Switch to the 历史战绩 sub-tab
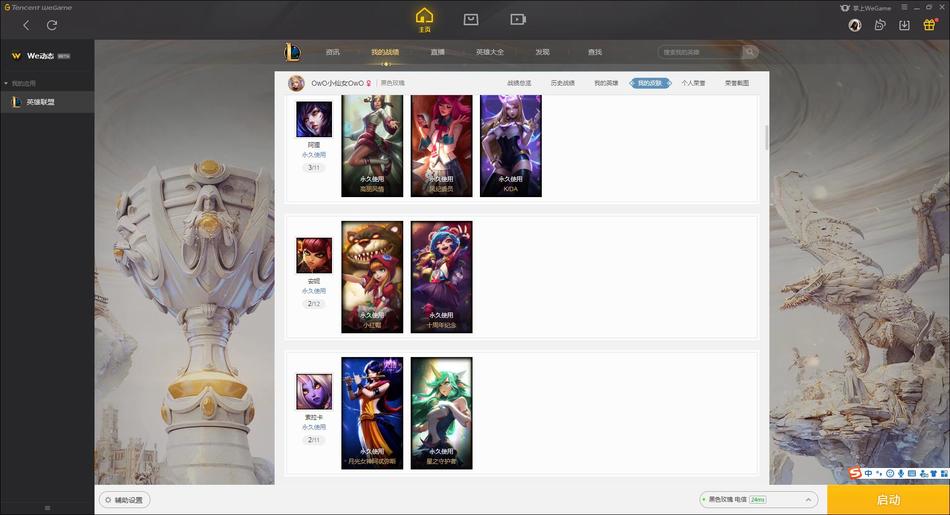 click(563, 83)
